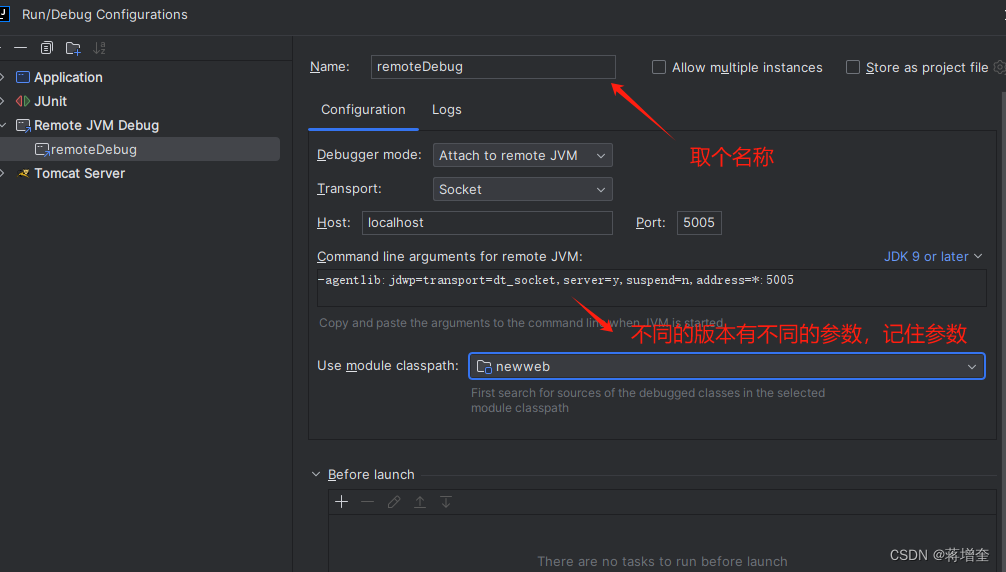Click the 'Transport:' label

349,189
